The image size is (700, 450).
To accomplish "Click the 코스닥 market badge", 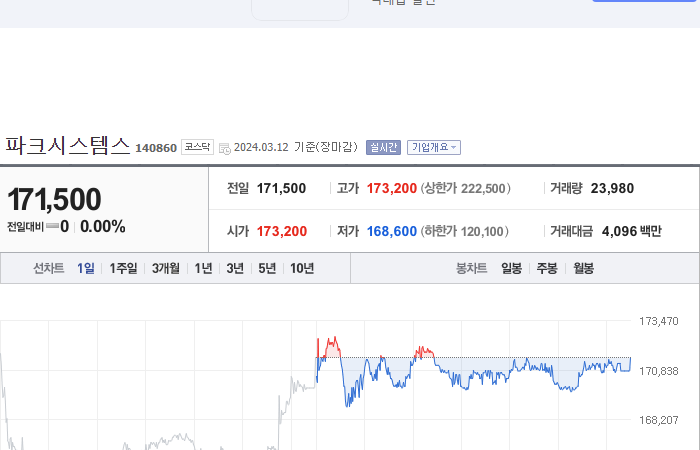I will pyautogui.click(x=197, y=147).
